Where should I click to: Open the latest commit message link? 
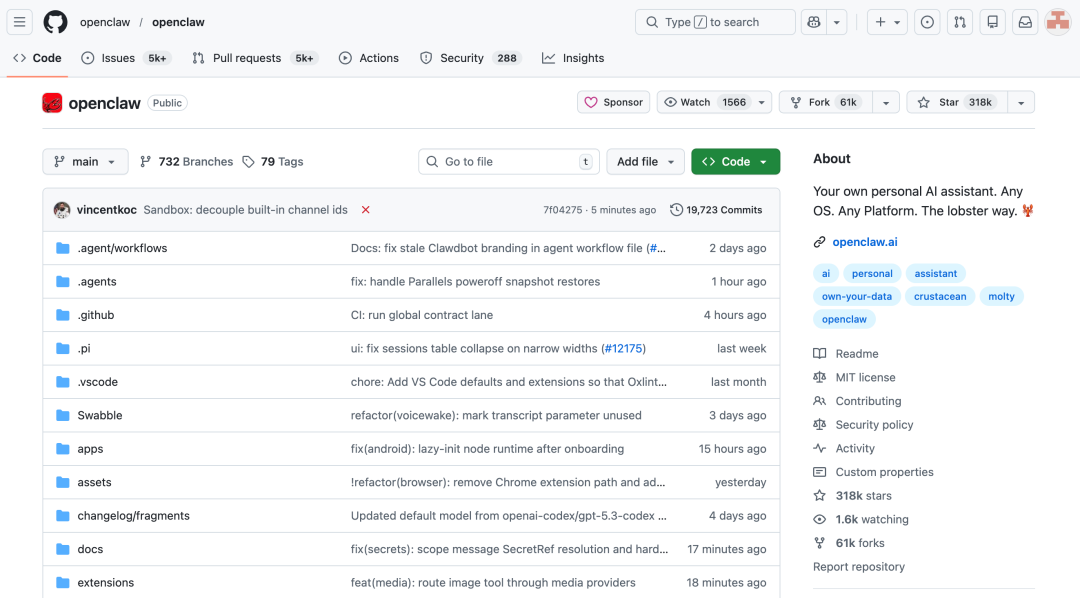coord(245,209)
